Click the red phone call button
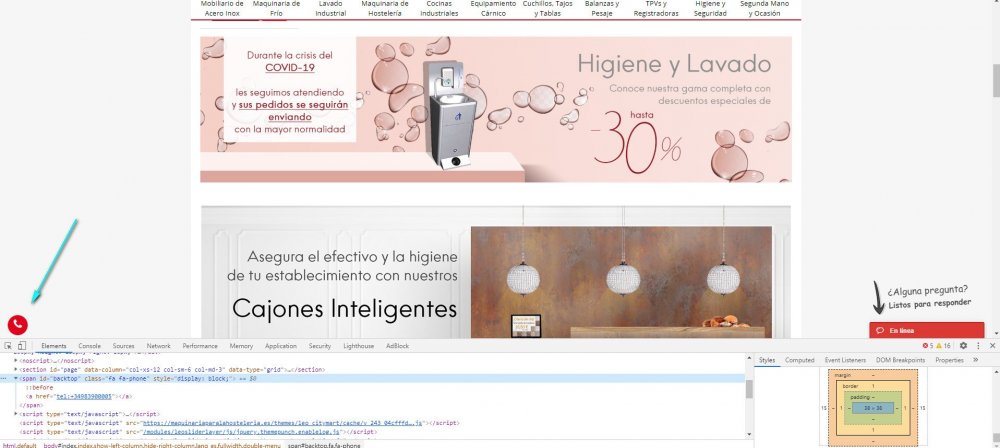The image size is (1000, 448). click(18, 325)
